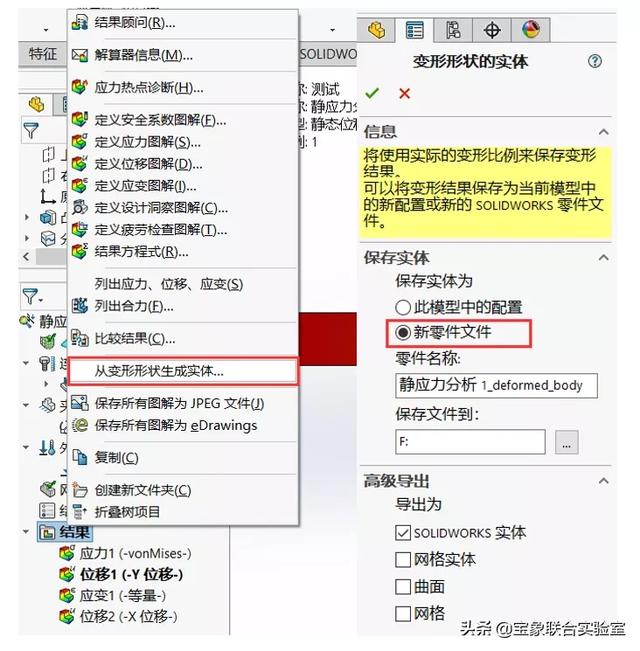
Task: Click the filter funnel icon above simulation tree
Action: point(31,296)
